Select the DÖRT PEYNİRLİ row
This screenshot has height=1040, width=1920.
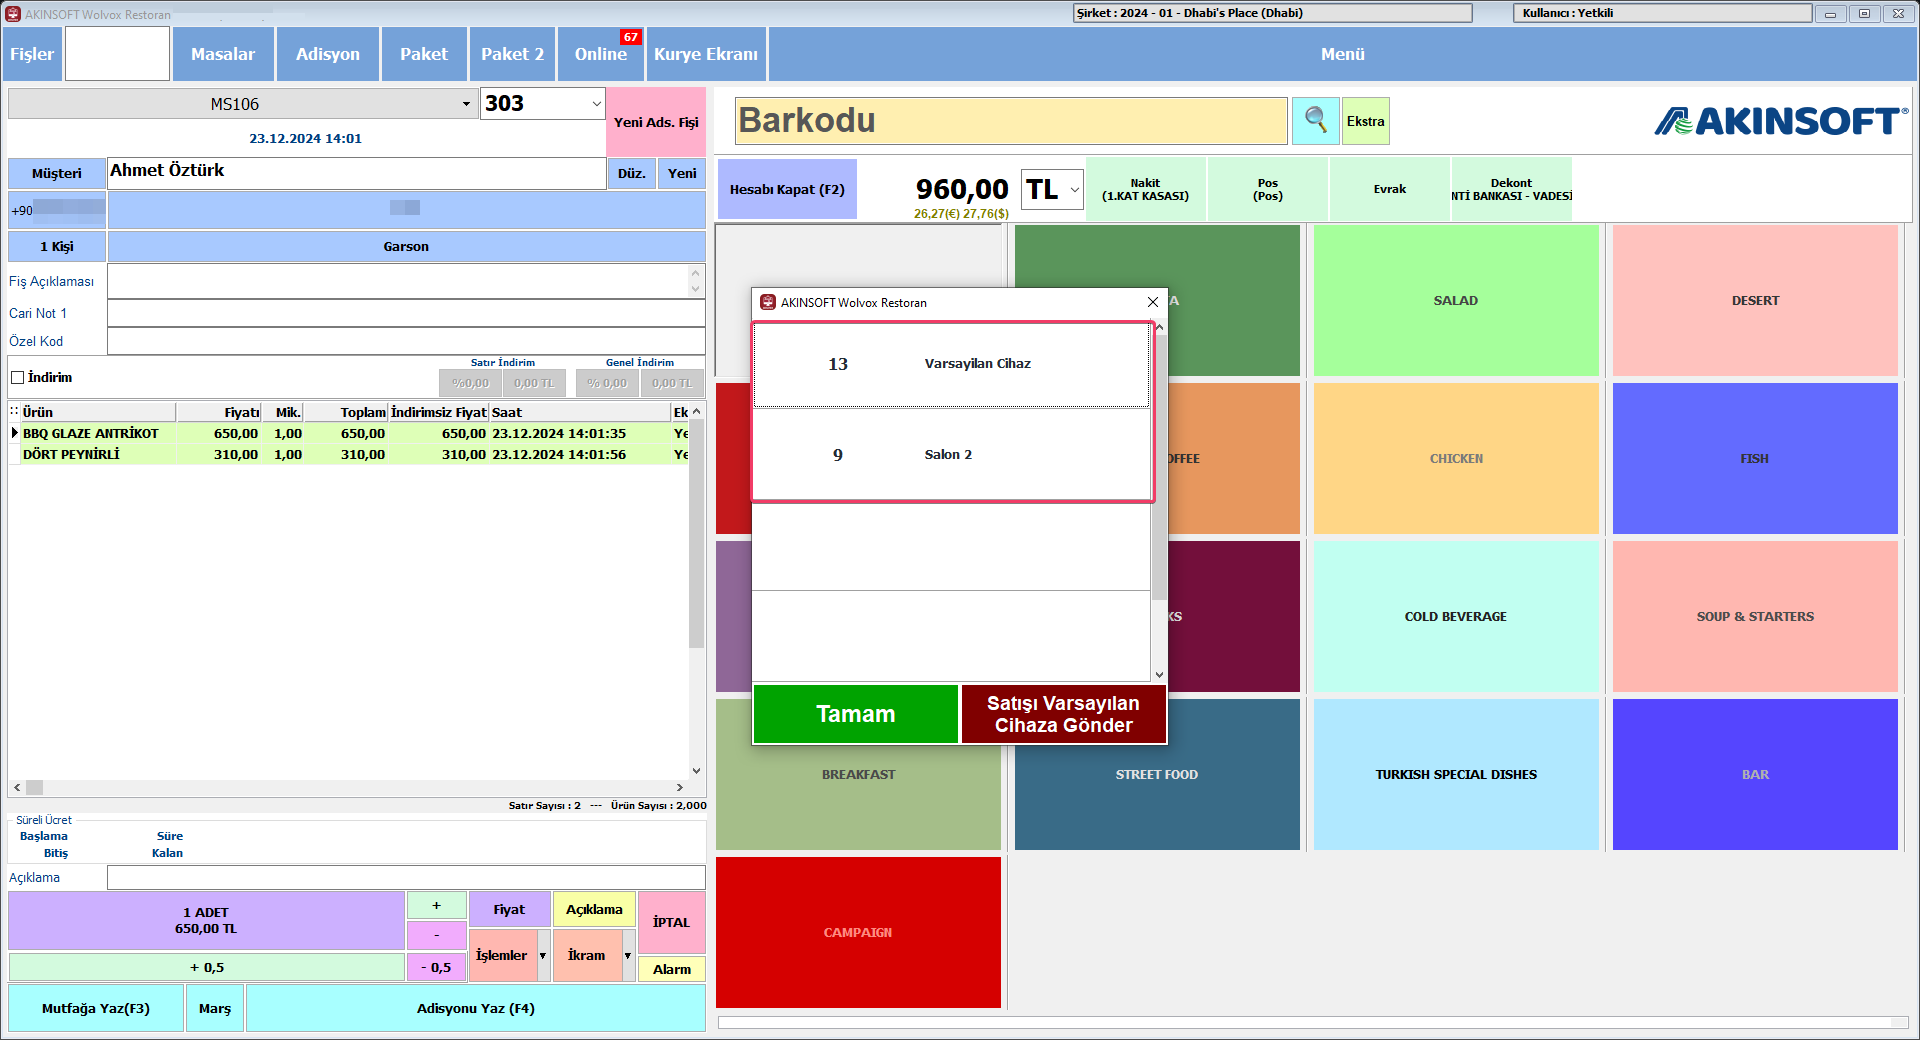pyautogui.click(x=348, y=454)
